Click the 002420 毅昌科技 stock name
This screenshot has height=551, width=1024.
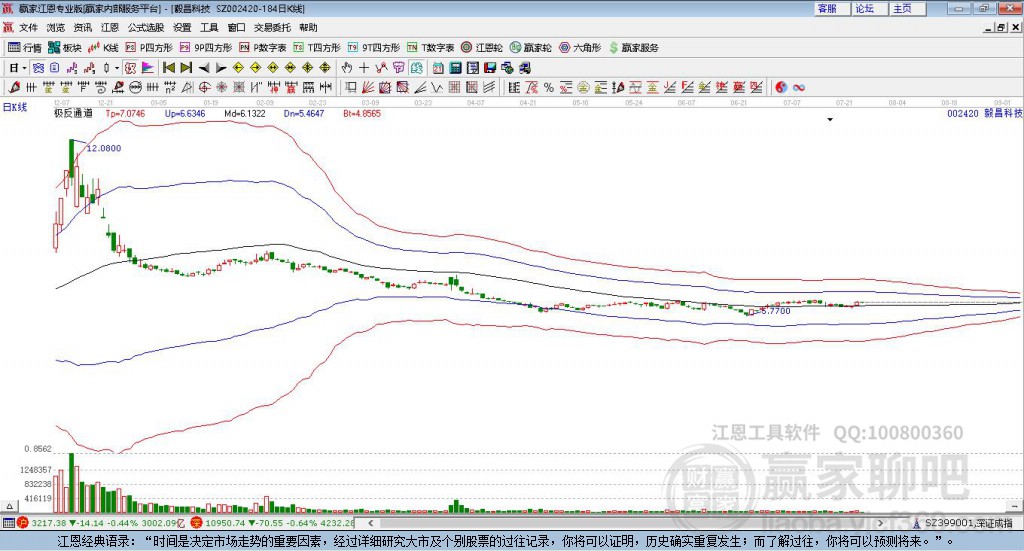click(985, 113)
